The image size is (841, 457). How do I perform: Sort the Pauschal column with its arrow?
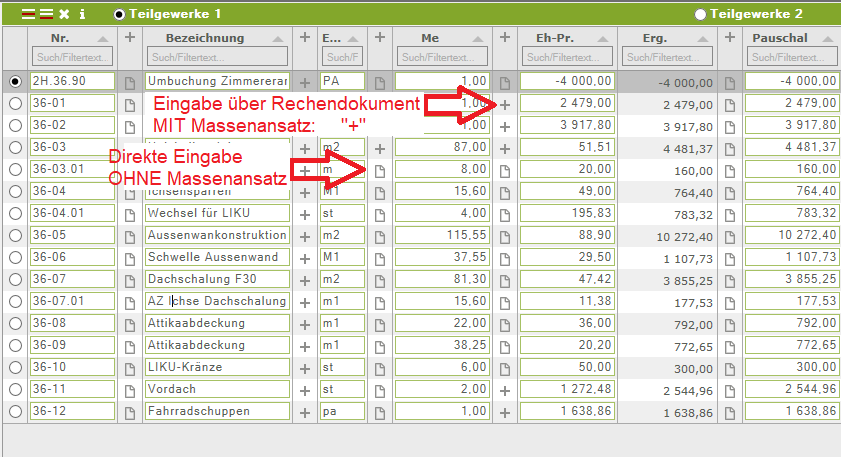[x=828, y=38]
